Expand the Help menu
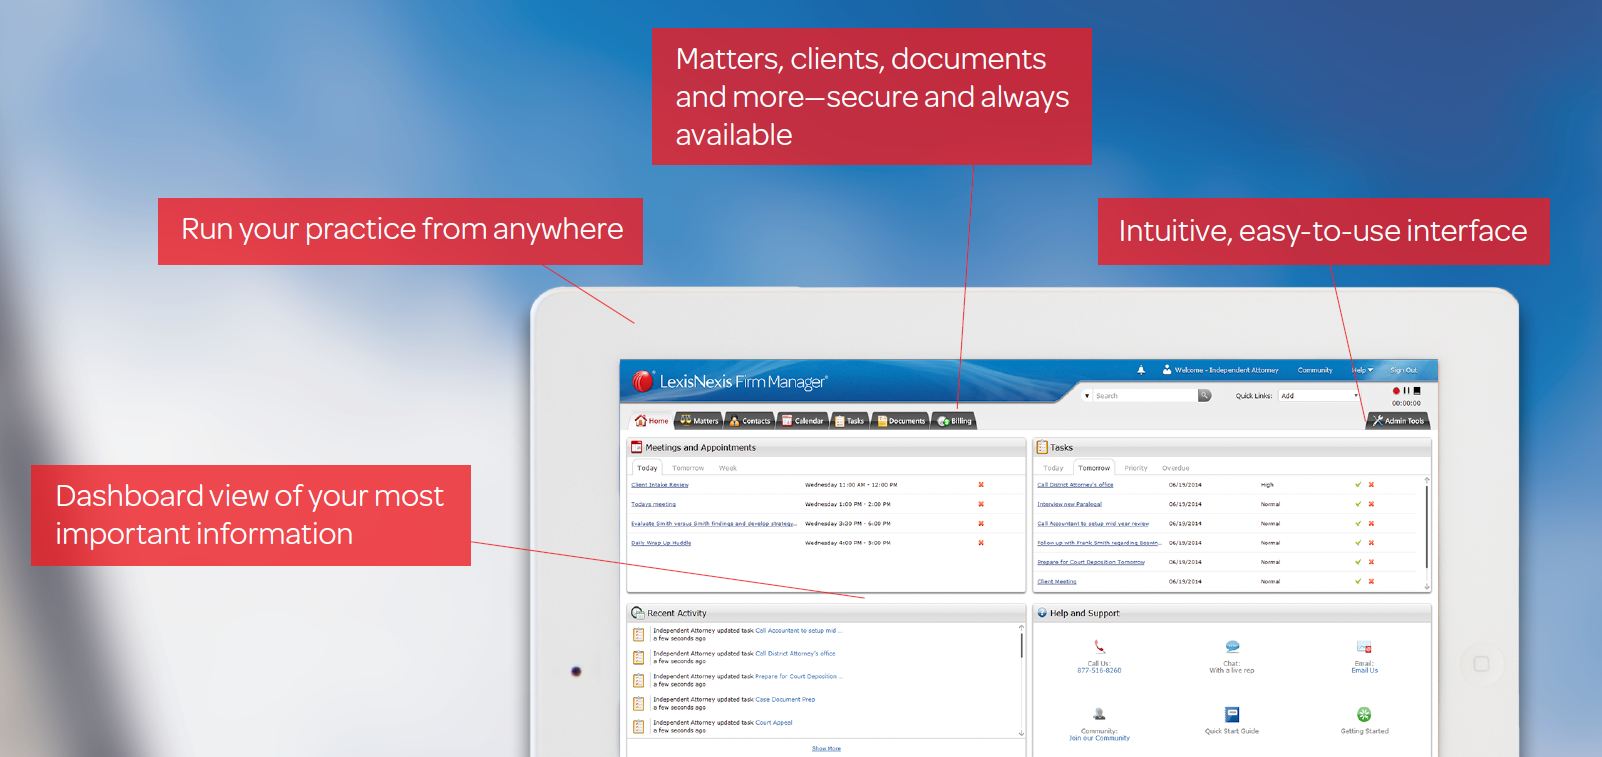1602x757 pixels. 1362,370
